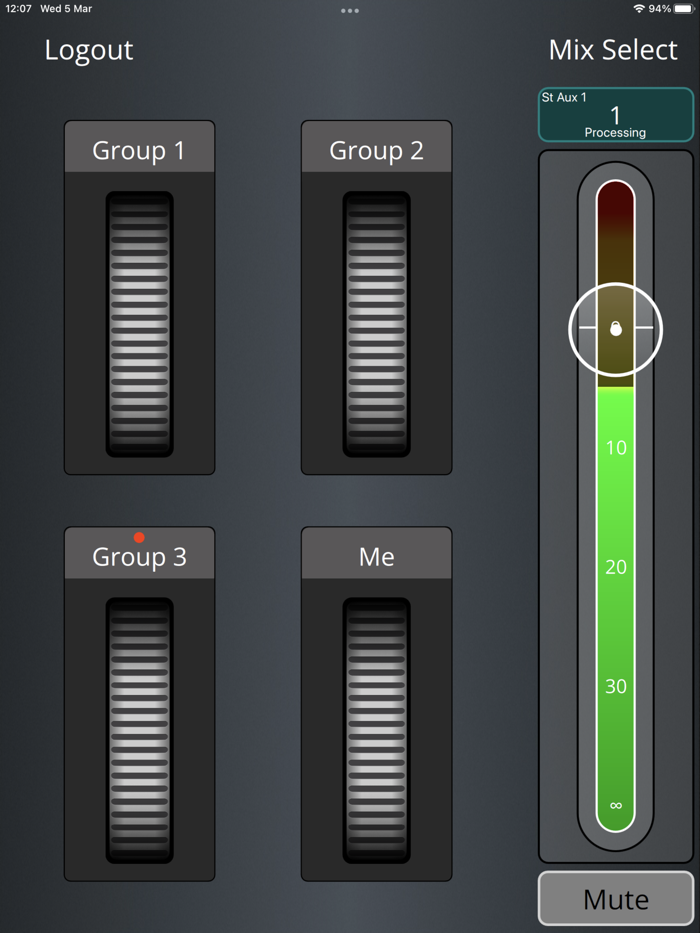Mute the St Aux 1 mix
700x933 pixels.
(x=615, y=898)
